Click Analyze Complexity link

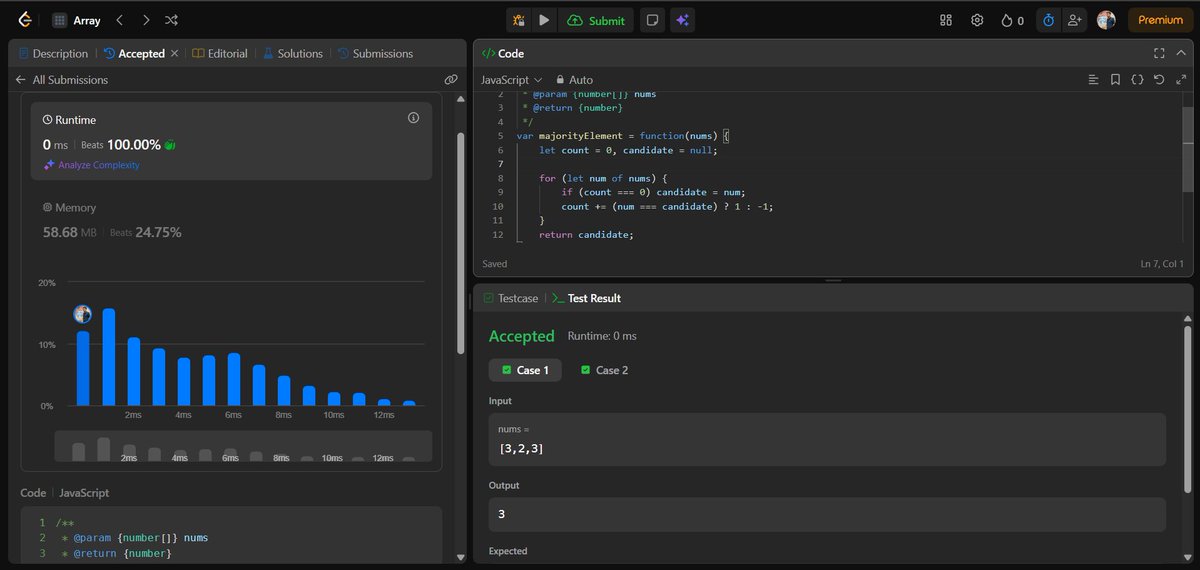91,165
